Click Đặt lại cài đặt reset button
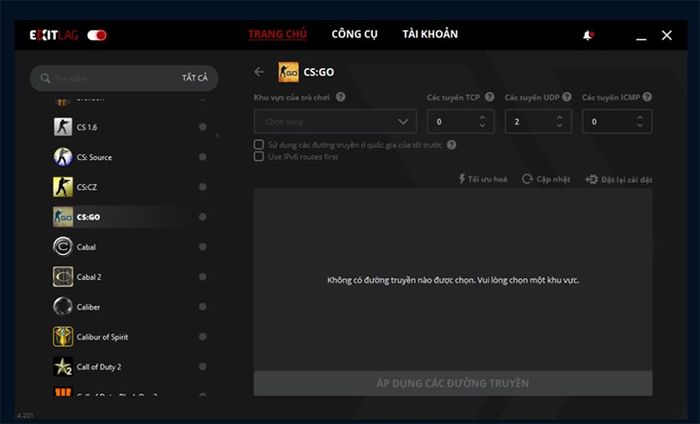Screen dimensions: 700x424 tap(619, 179)
